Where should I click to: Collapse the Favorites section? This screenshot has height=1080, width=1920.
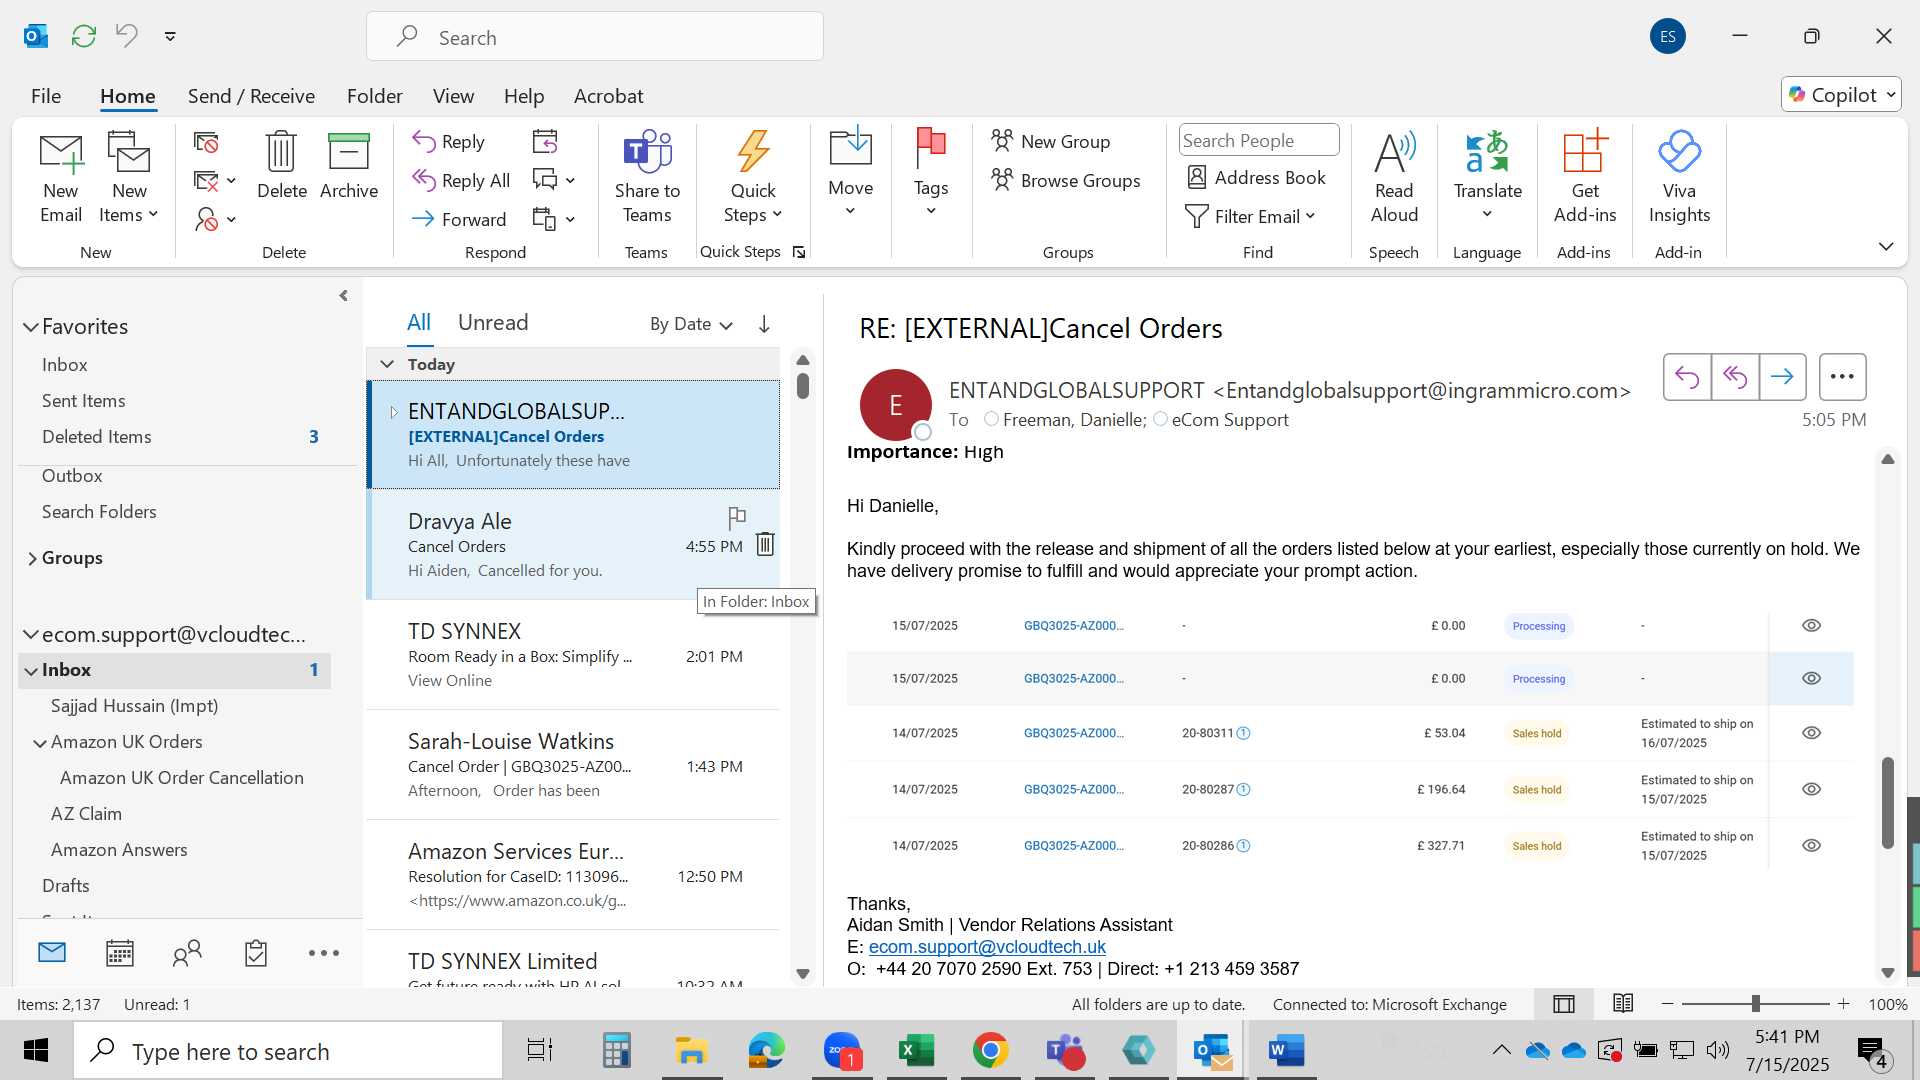pos(31,327)
